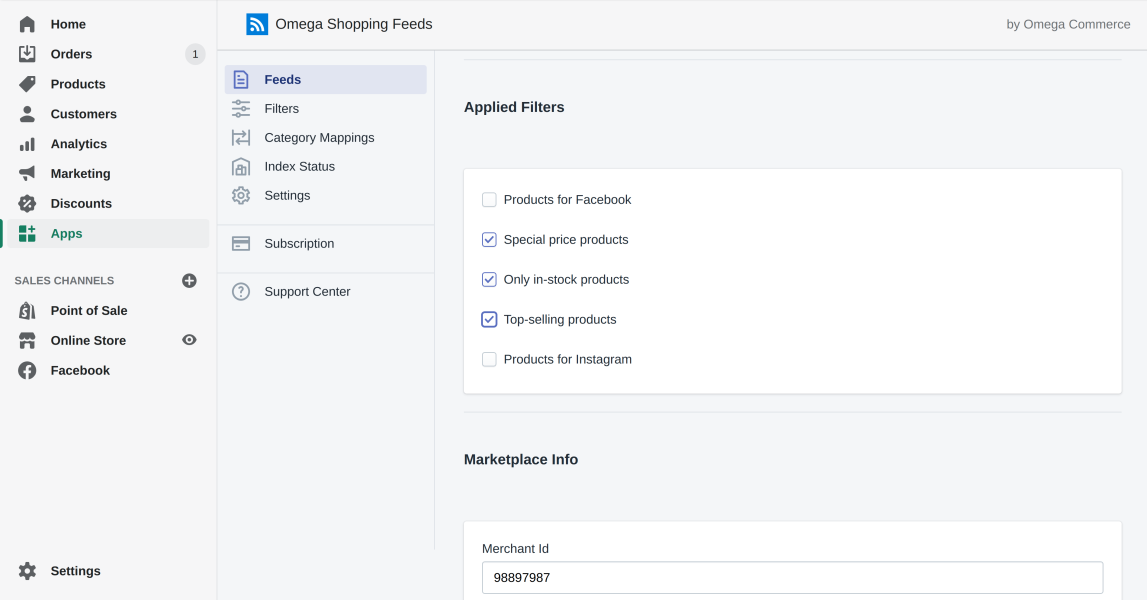
Task: Click the Orders inbox icon
Action: [x=27, y=54]
